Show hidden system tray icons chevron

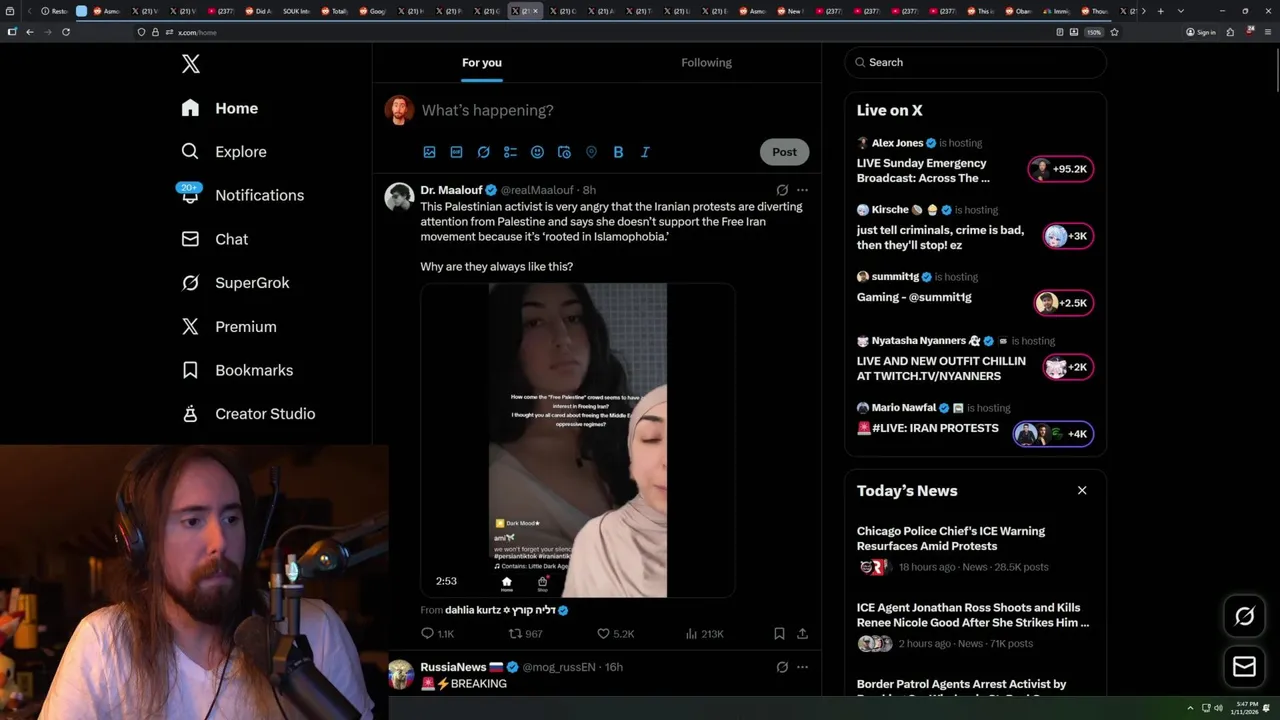pyautogui.click(x=1190, y=708)
